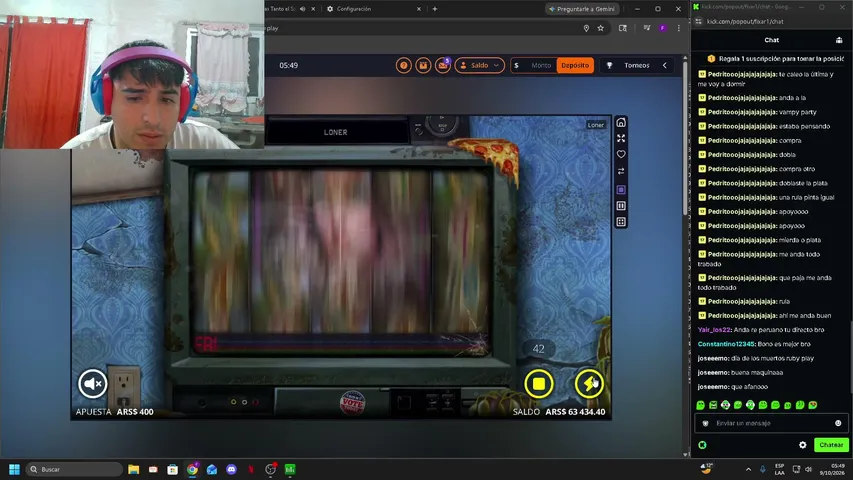Click the system volume speaker icon
This screenshot has height=480, width=853.
[x=808, y=469]
